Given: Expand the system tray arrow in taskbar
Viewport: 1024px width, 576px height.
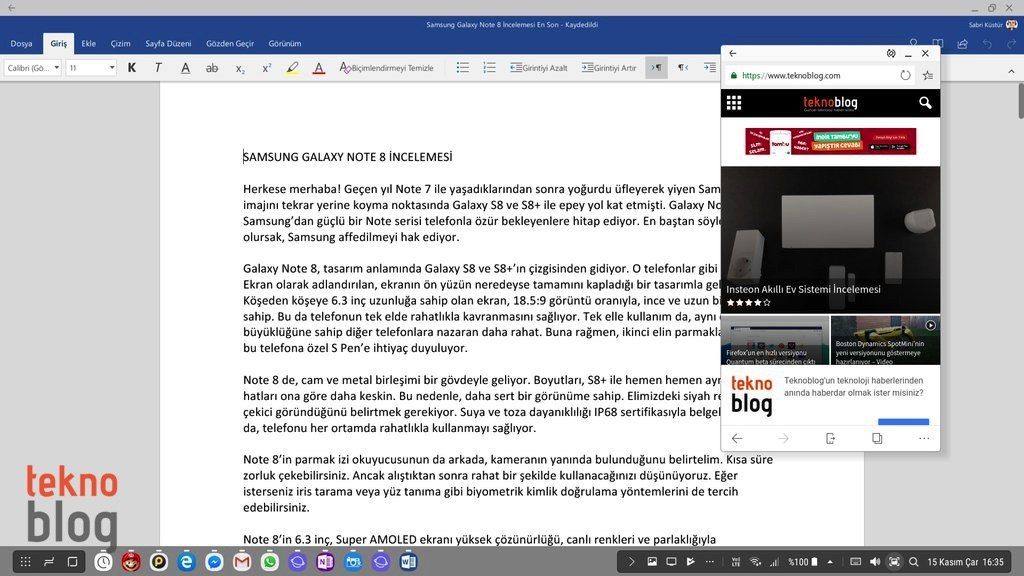Looking at the screenshot, I should point(630,562).
